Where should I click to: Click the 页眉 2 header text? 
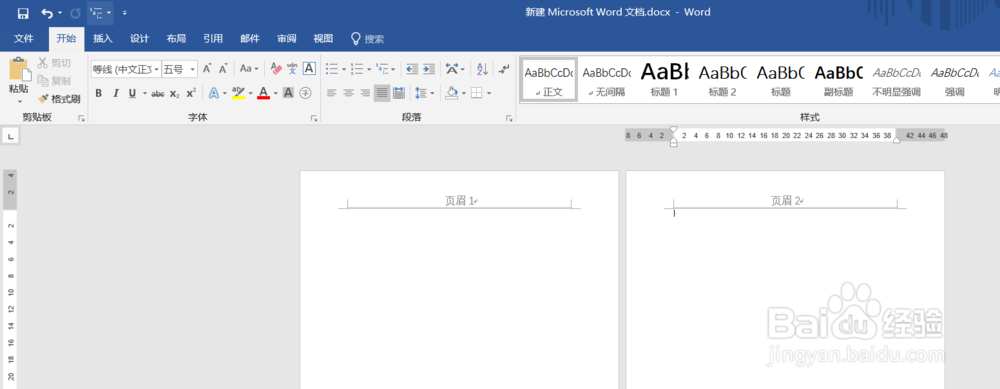(786, 201)
